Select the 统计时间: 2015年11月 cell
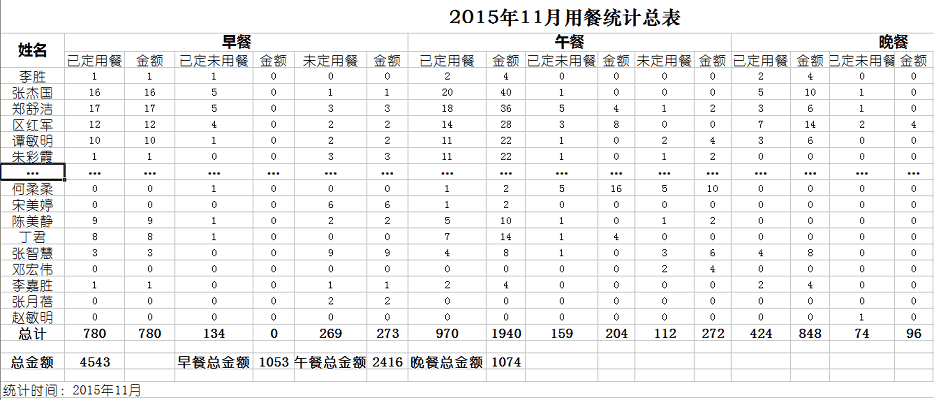The image size is (934, 400). tap(72, 390)
